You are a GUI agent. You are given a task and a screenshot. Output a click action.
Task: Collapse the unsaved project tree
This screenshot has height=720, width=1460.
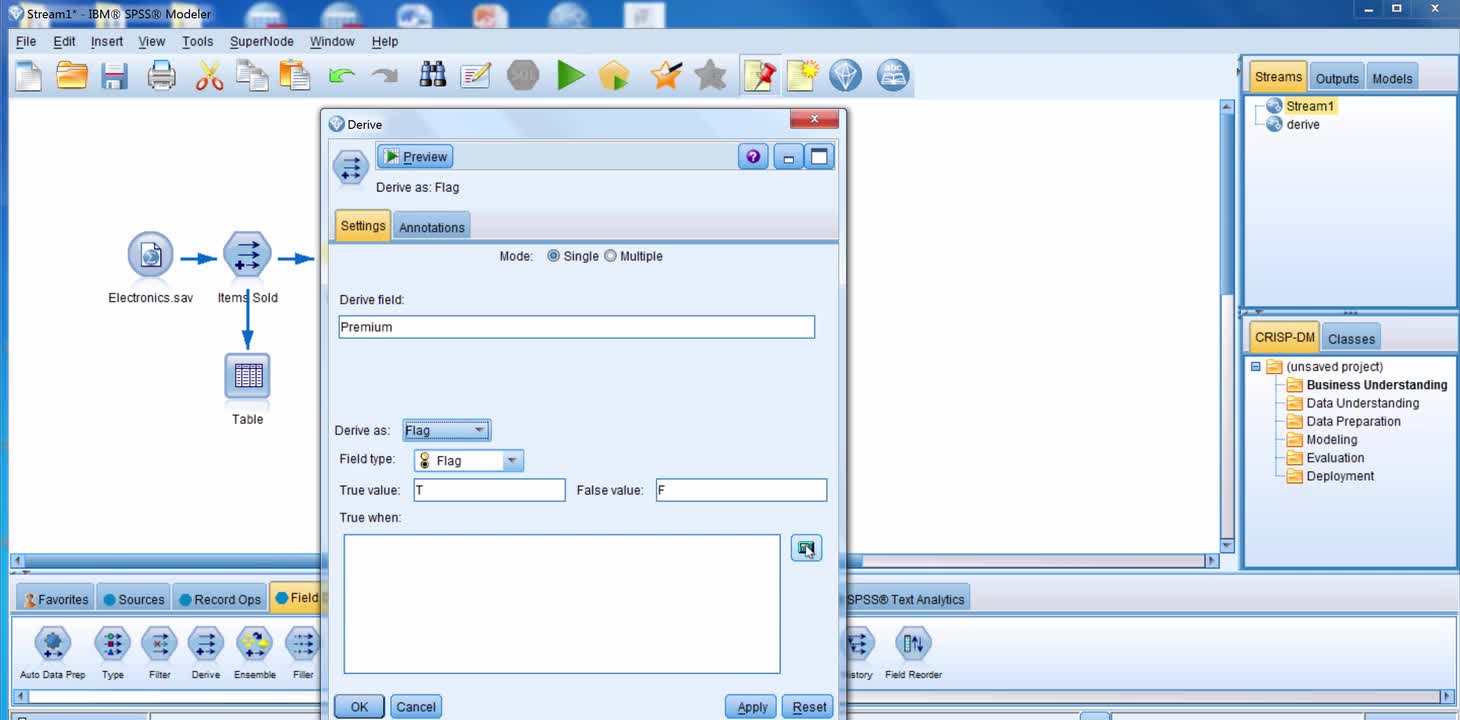(x=1256, y=367)
